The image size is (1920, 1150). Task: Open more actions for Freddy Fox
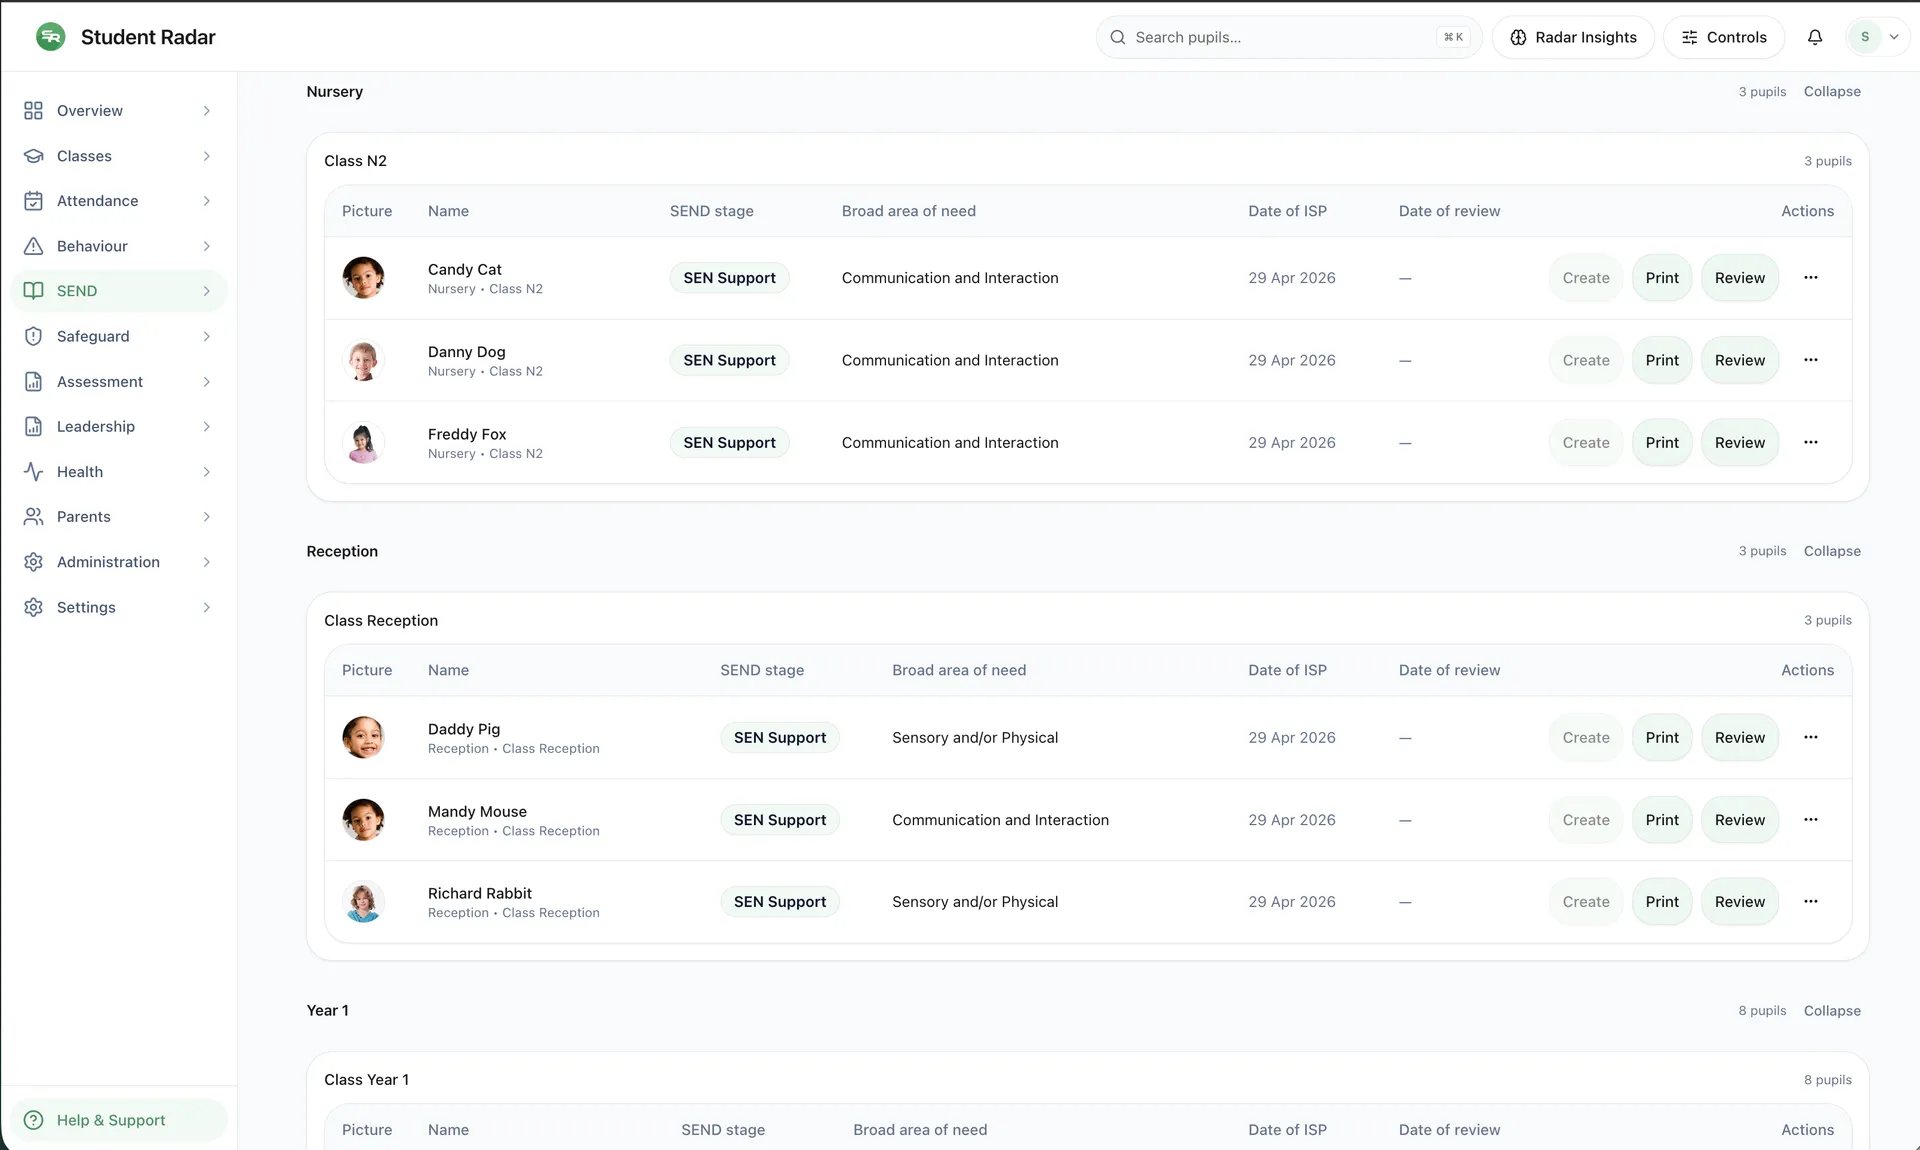click(1811, 442)
